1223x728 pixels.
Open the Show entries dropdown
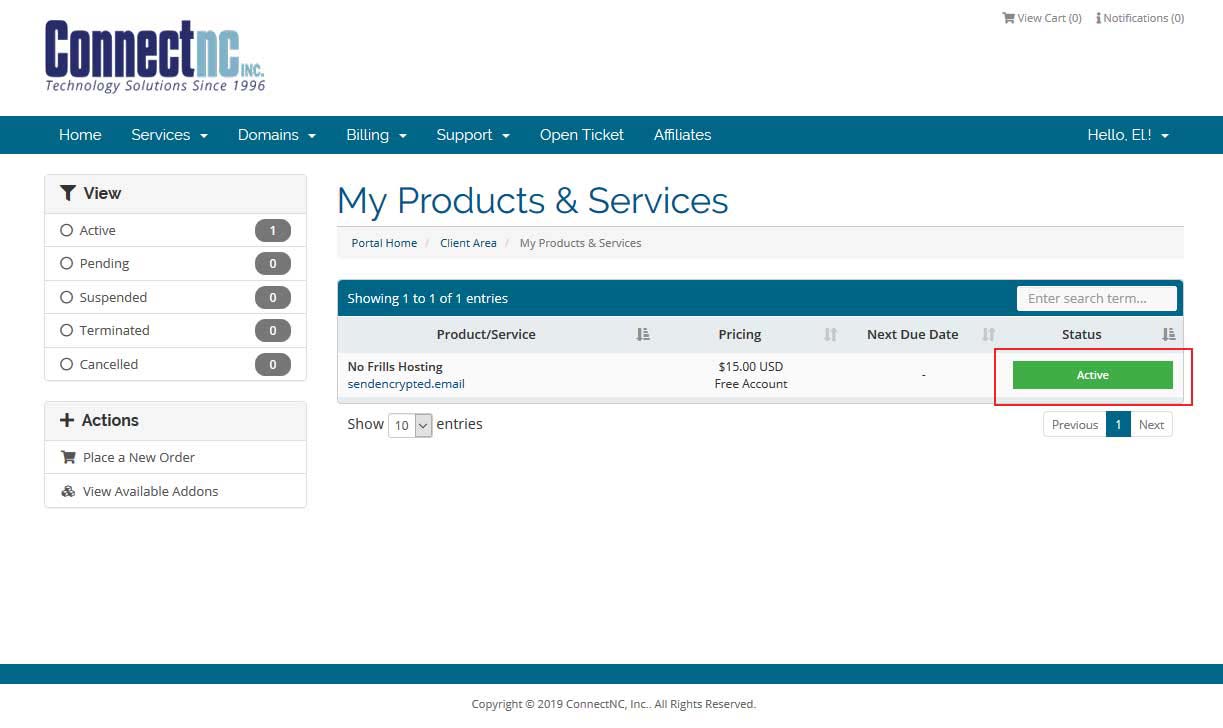(x=410, y=424)
